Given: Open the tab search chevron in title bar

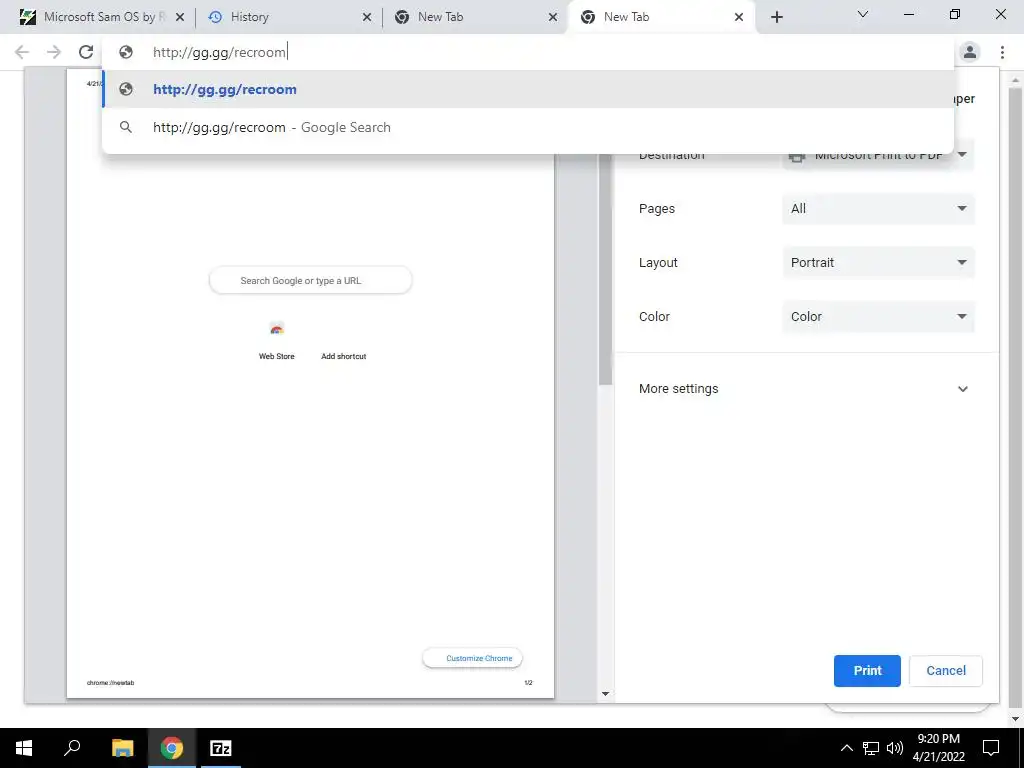Looking at the screenshot, I should click(x=863, y=14).
